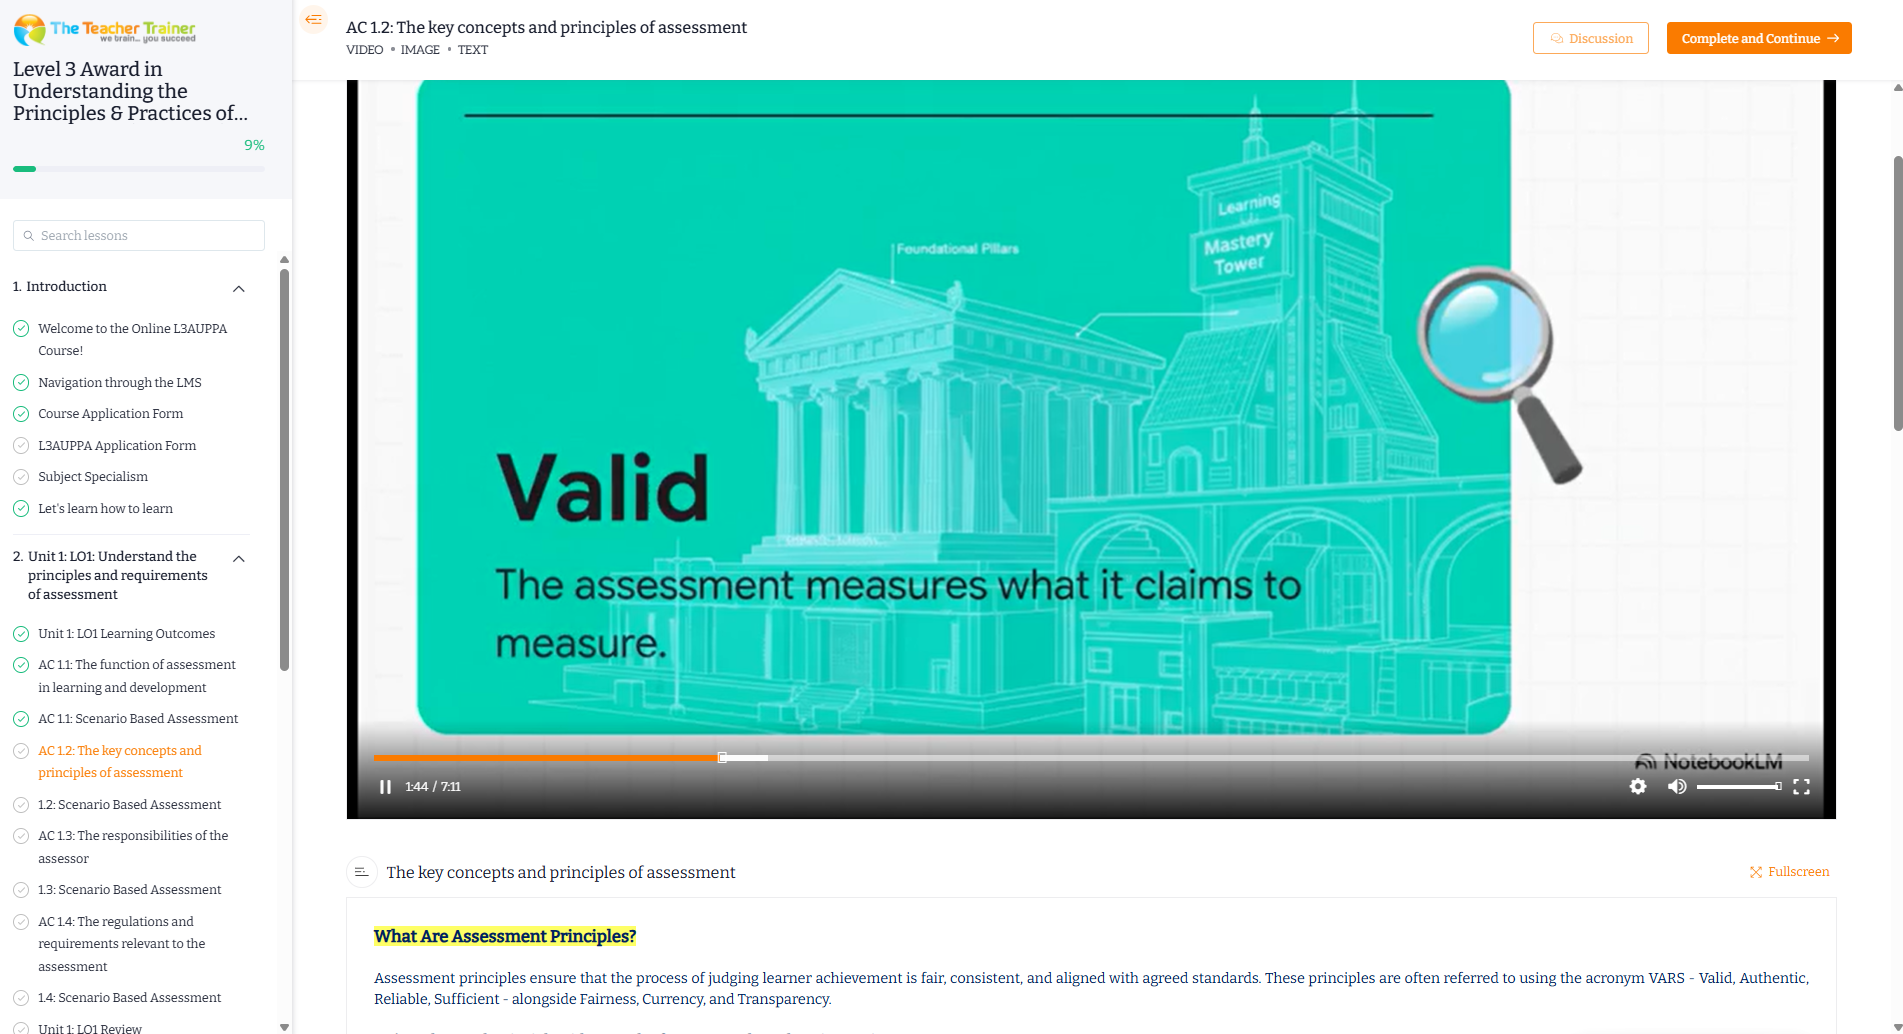Open Course Application Form lesson
Image resolution: width=1903 pixels, height=1034 pixels.
coord(110,414)
